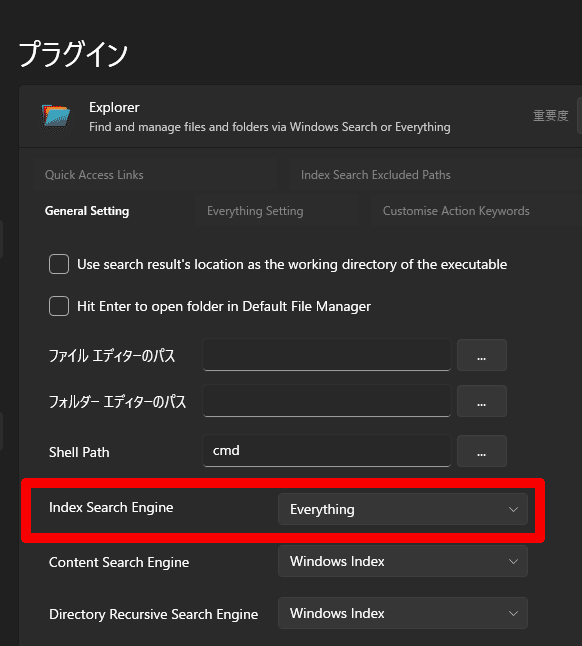
Task: Open the Customise Action Keywords tab
Action: pos(456,211)
